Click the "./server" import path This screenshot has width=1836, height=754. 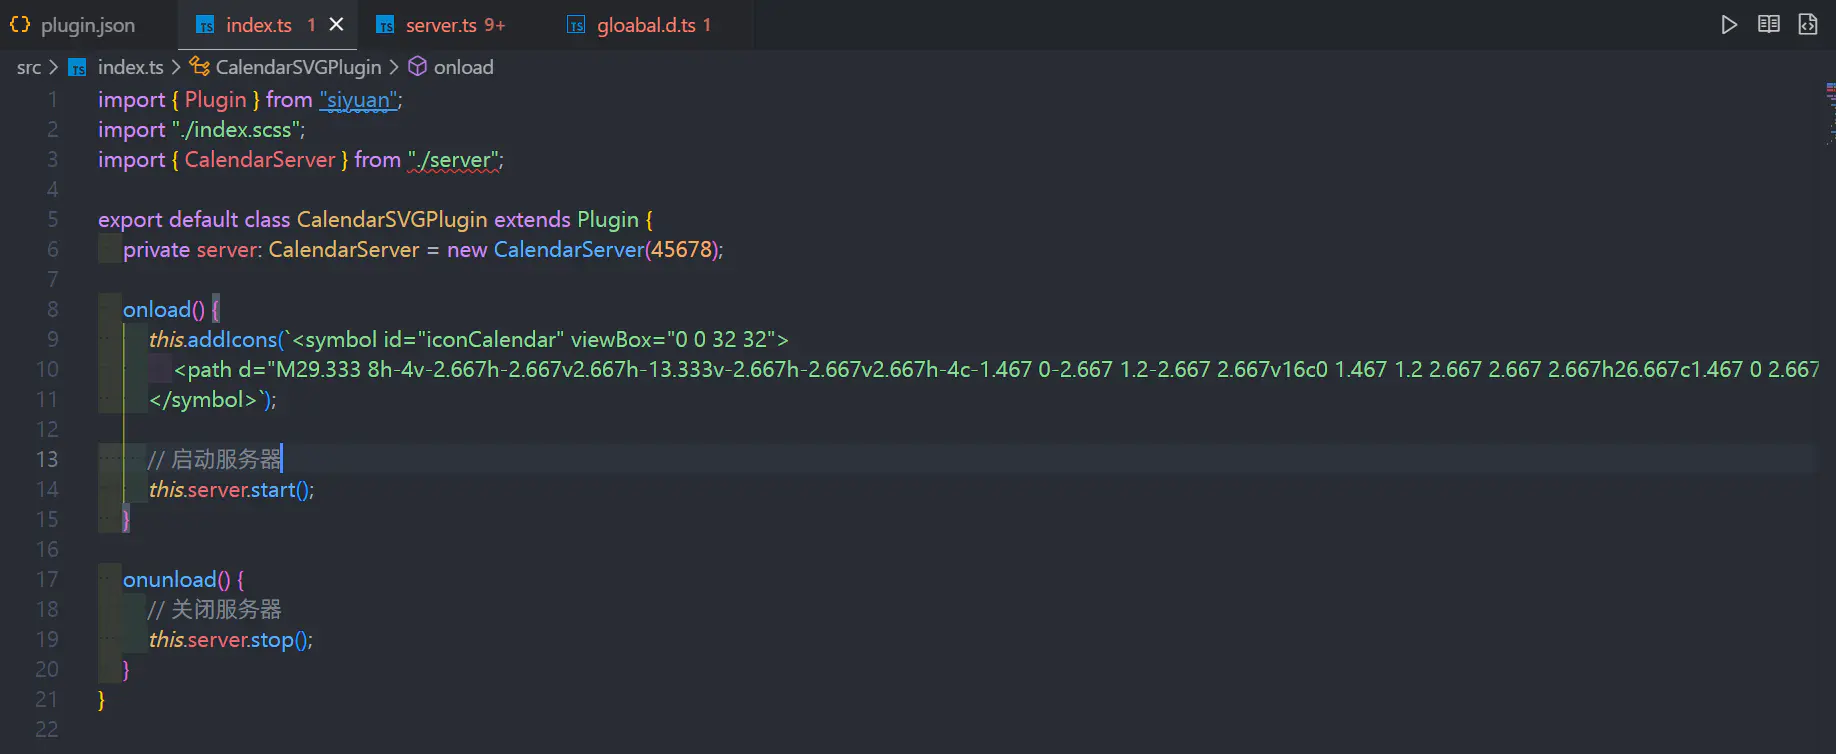(x=454, y=160)
